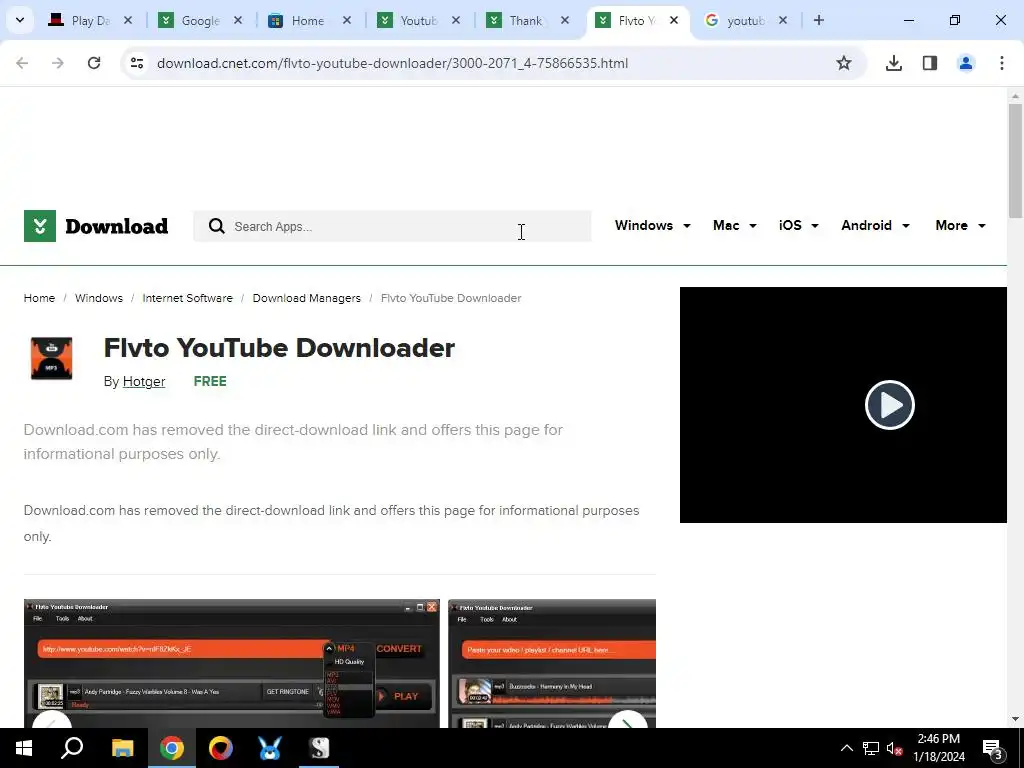Click the browser Back arrow

[x=22, y=63]
